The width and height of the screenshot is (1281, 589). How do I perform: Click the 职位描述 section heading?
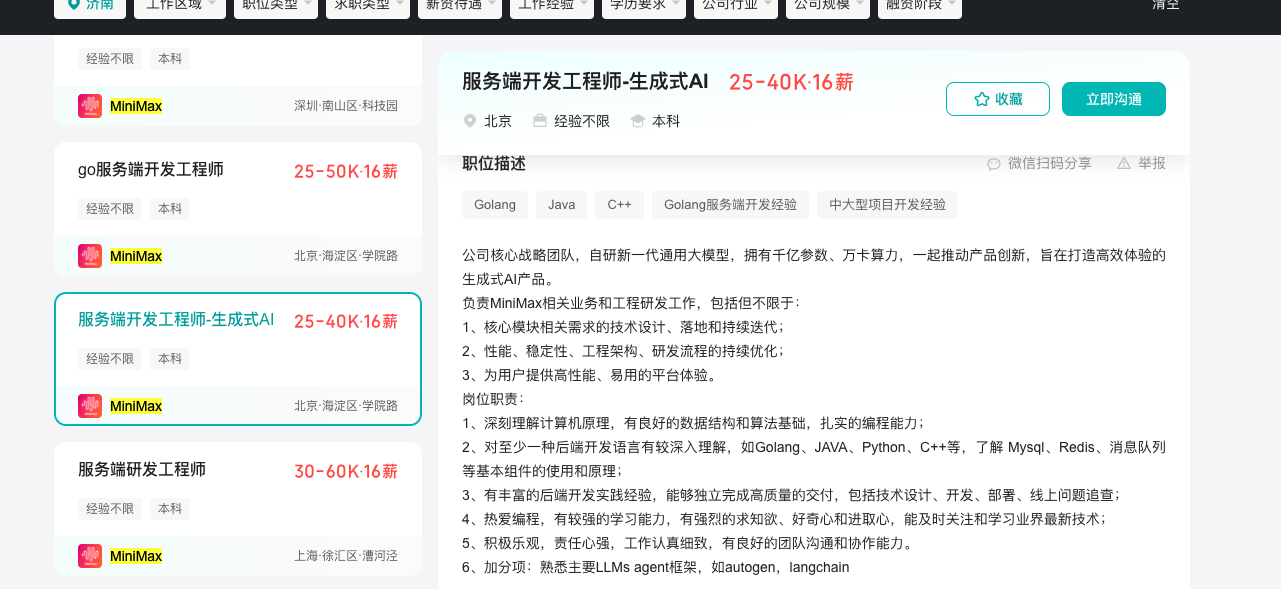pyautogui.click(x=494, y=163)
